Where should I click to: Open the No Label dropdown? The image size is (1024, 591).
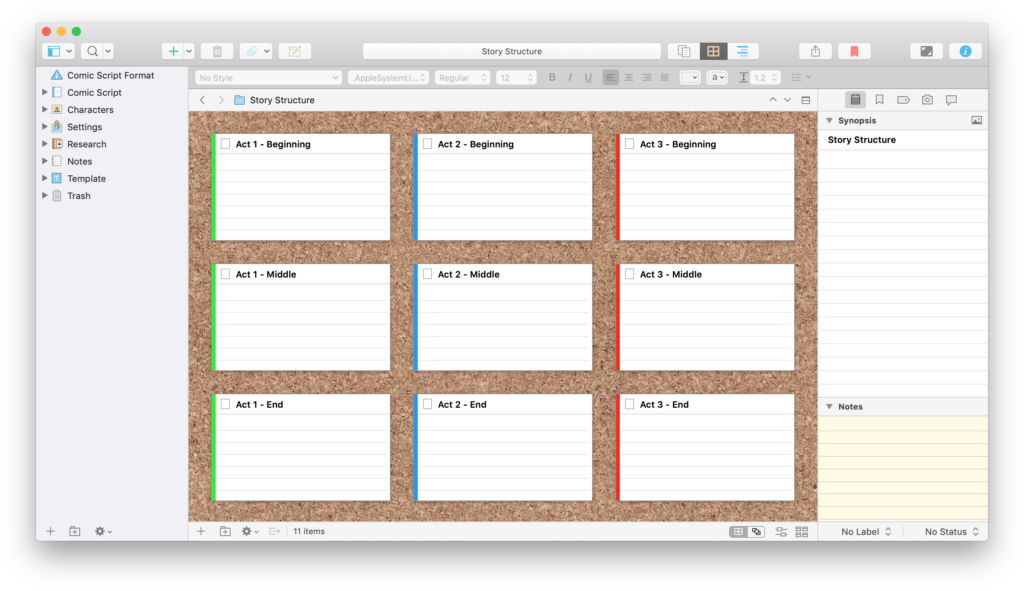866,532
